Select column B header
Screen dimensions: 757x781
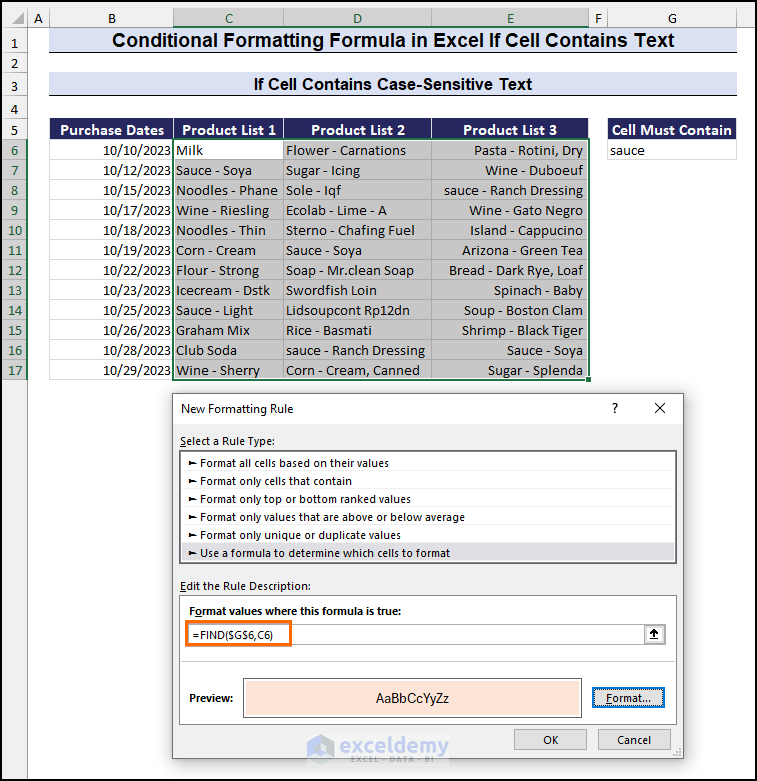coord(112,19)
